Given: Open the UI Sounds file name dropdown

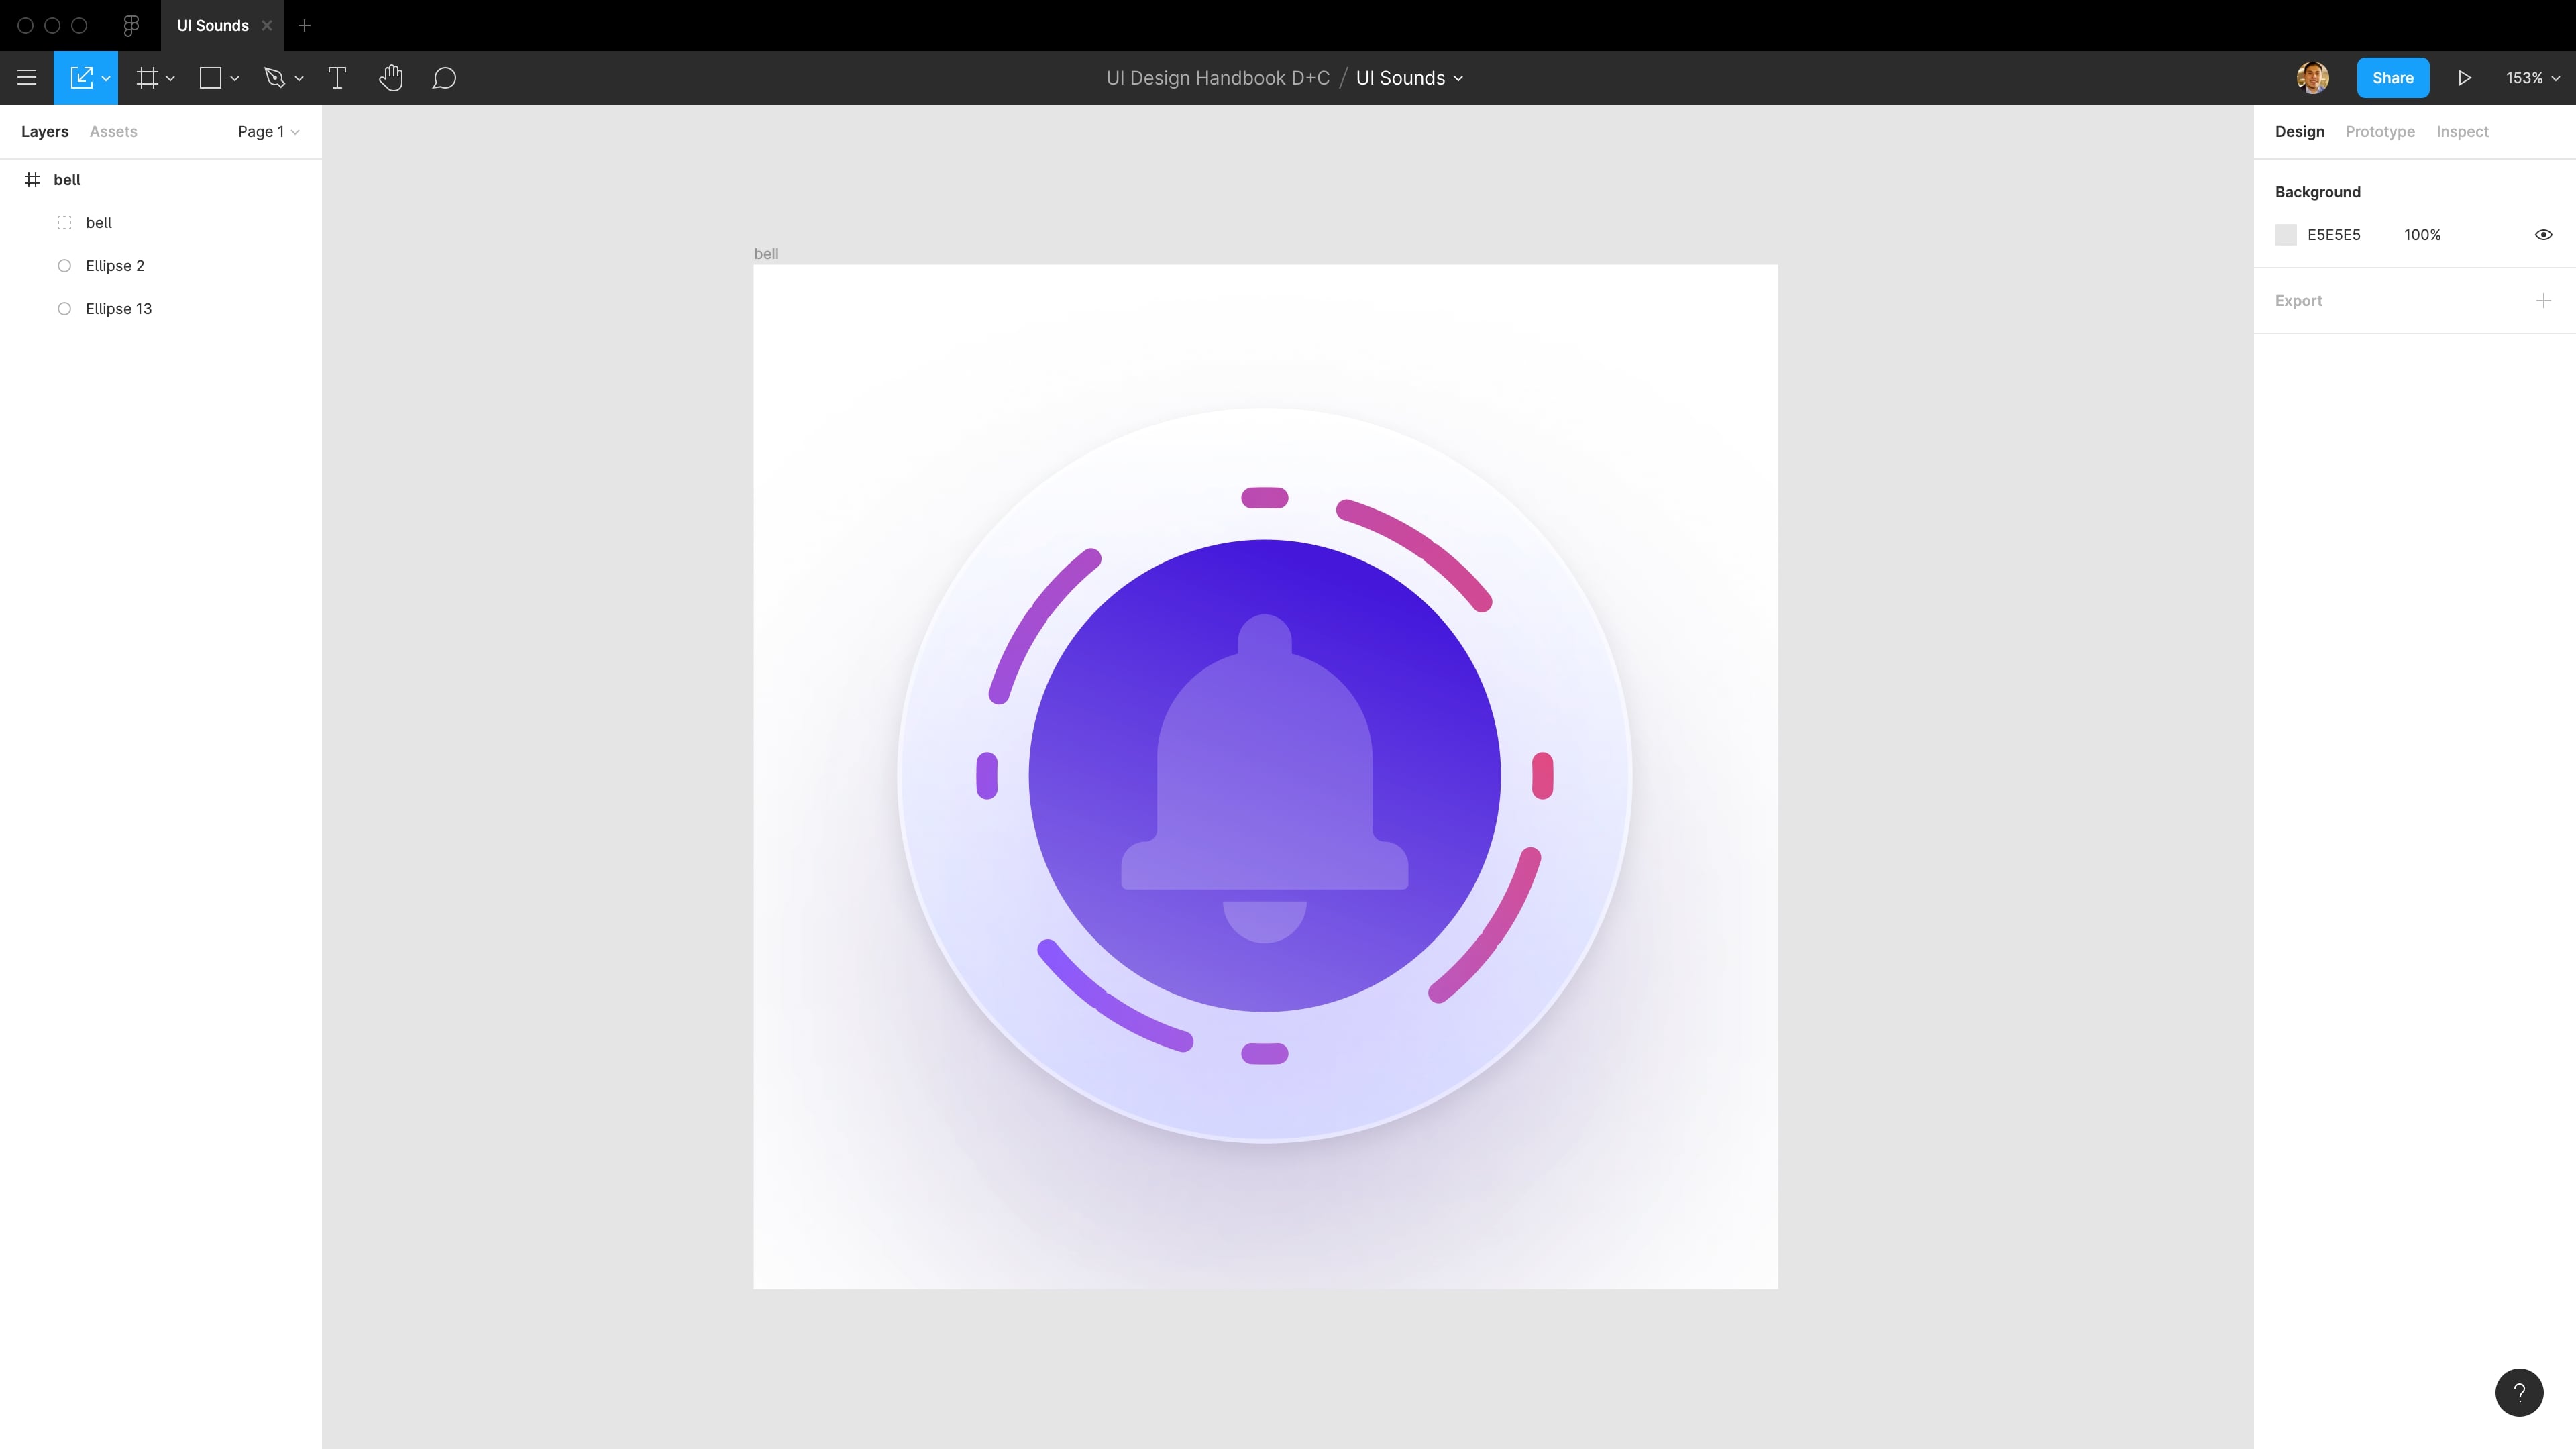Looking at the screenshot, I should [1409, 77].
